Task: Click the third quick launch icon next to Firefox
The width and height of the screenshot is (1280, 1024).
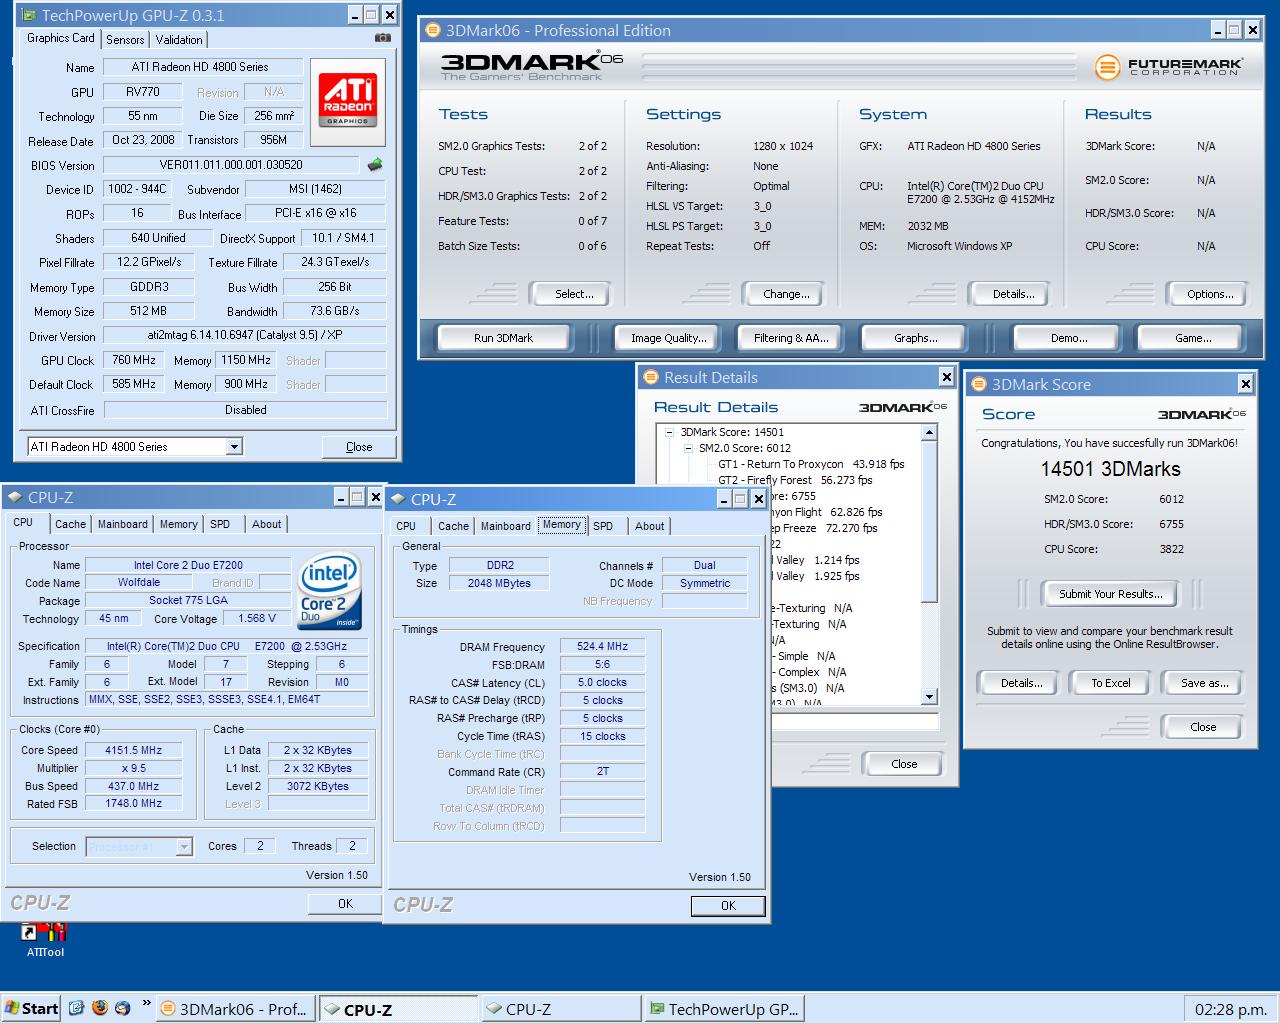Action: (122, 1008)
